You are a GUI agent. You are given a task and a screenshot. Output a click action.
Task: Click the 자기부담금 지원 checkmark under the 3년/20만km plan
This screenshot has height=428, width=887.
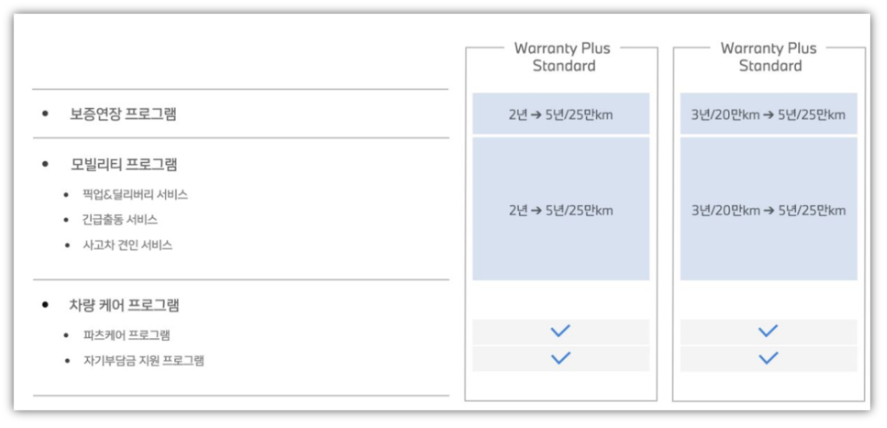point(768,359)
